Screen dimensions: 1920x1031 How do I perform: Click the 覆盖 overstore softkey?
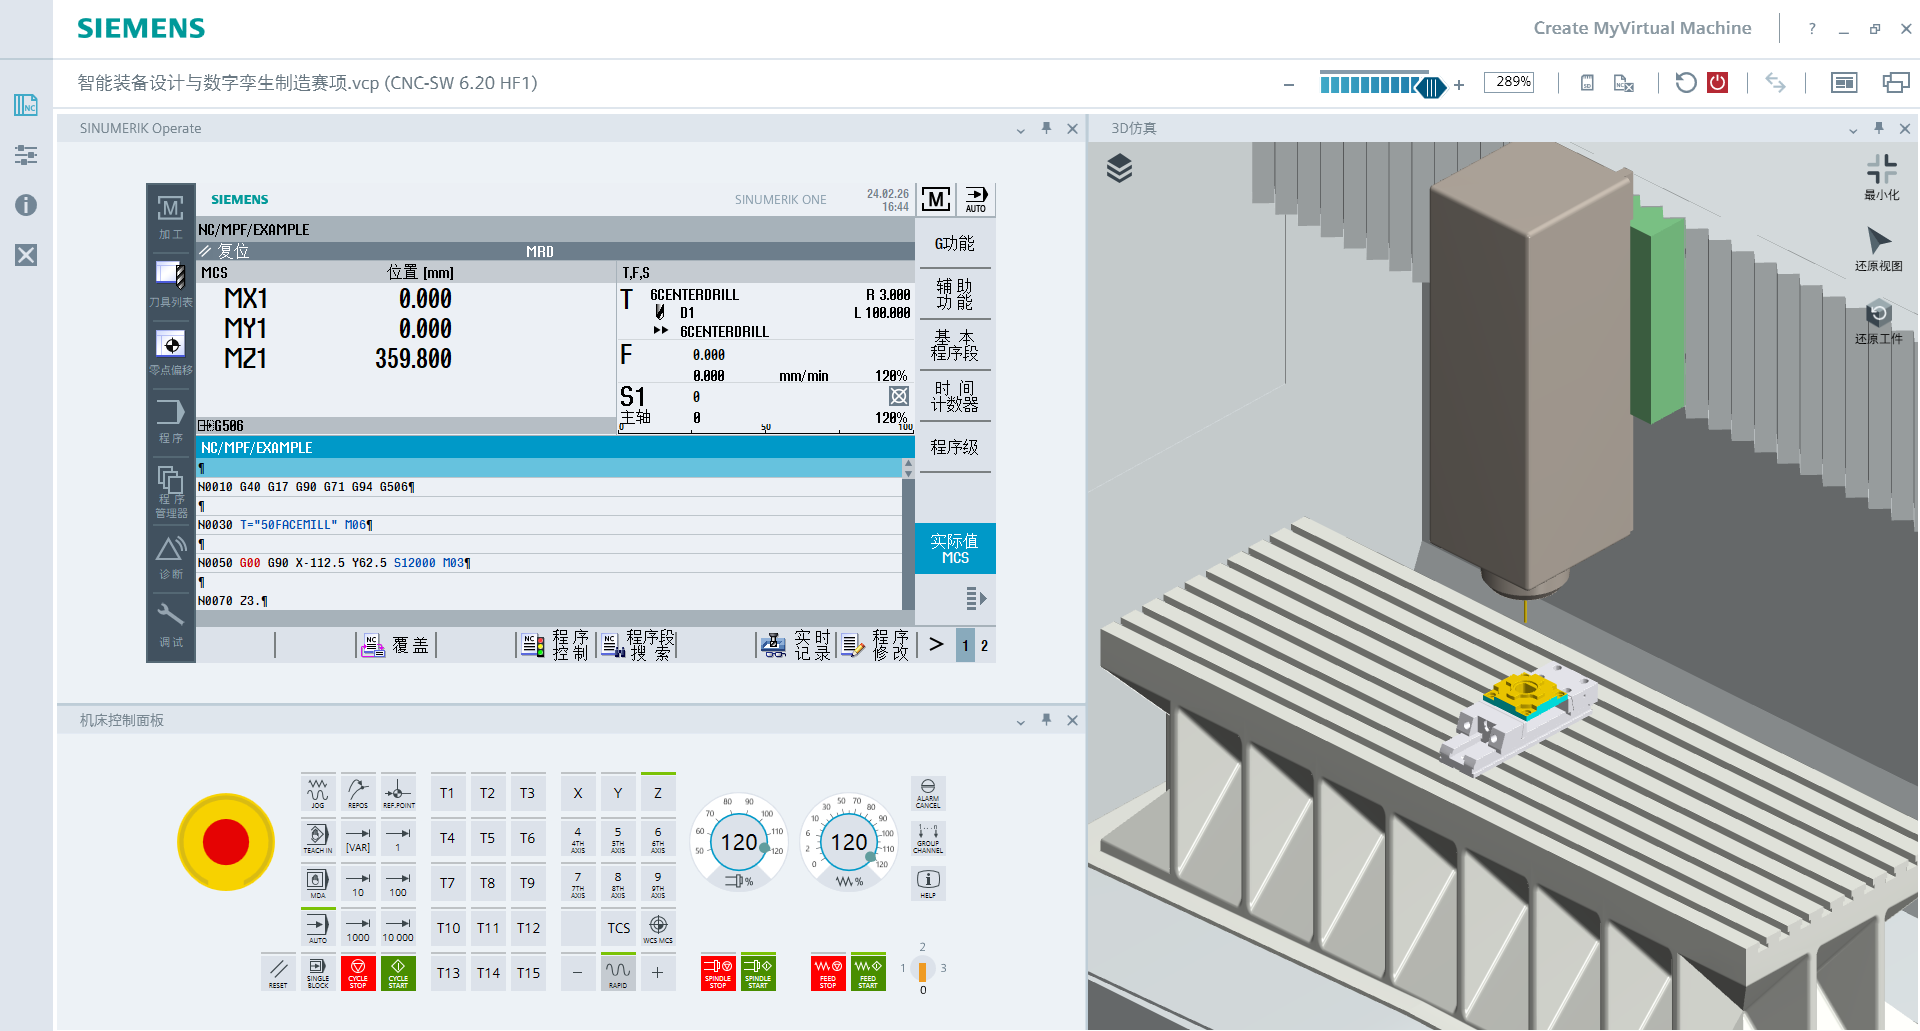(x=396, y=646)
